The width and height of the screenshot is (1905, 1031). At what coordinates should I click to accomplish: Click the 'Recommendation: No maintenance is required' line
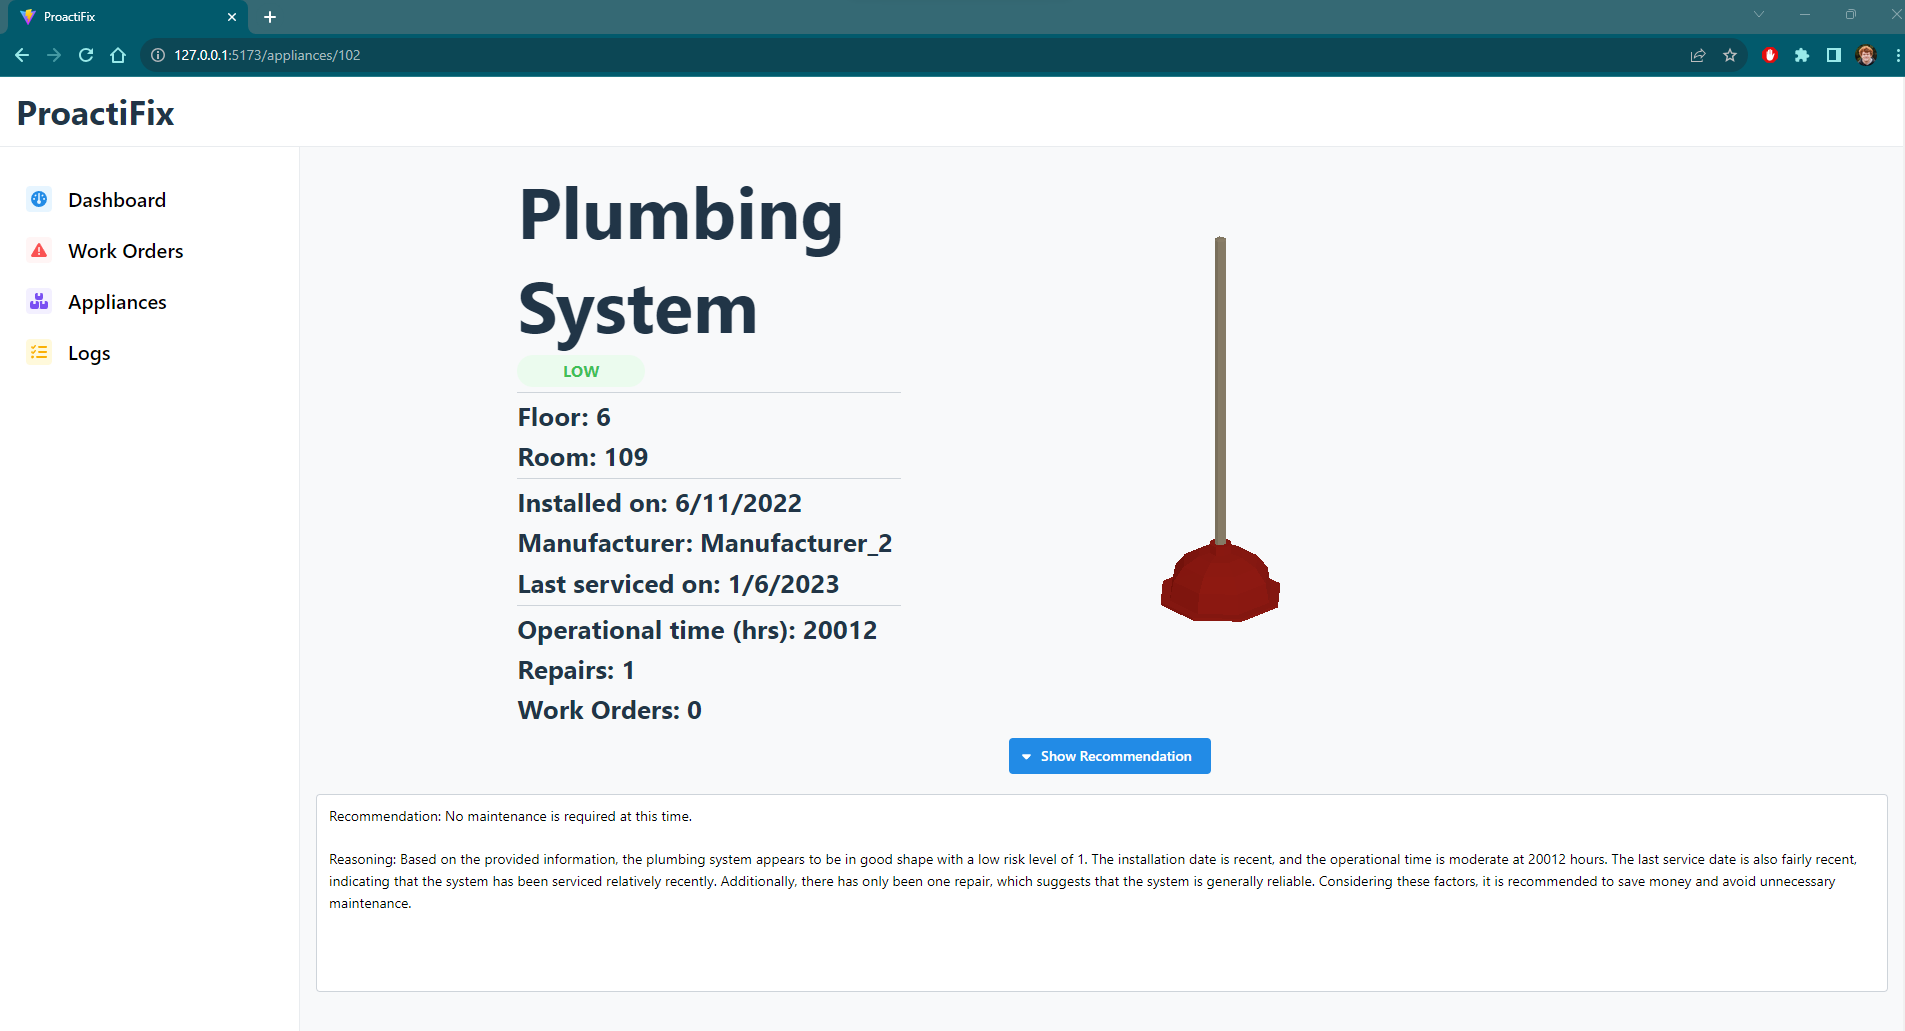510,816
